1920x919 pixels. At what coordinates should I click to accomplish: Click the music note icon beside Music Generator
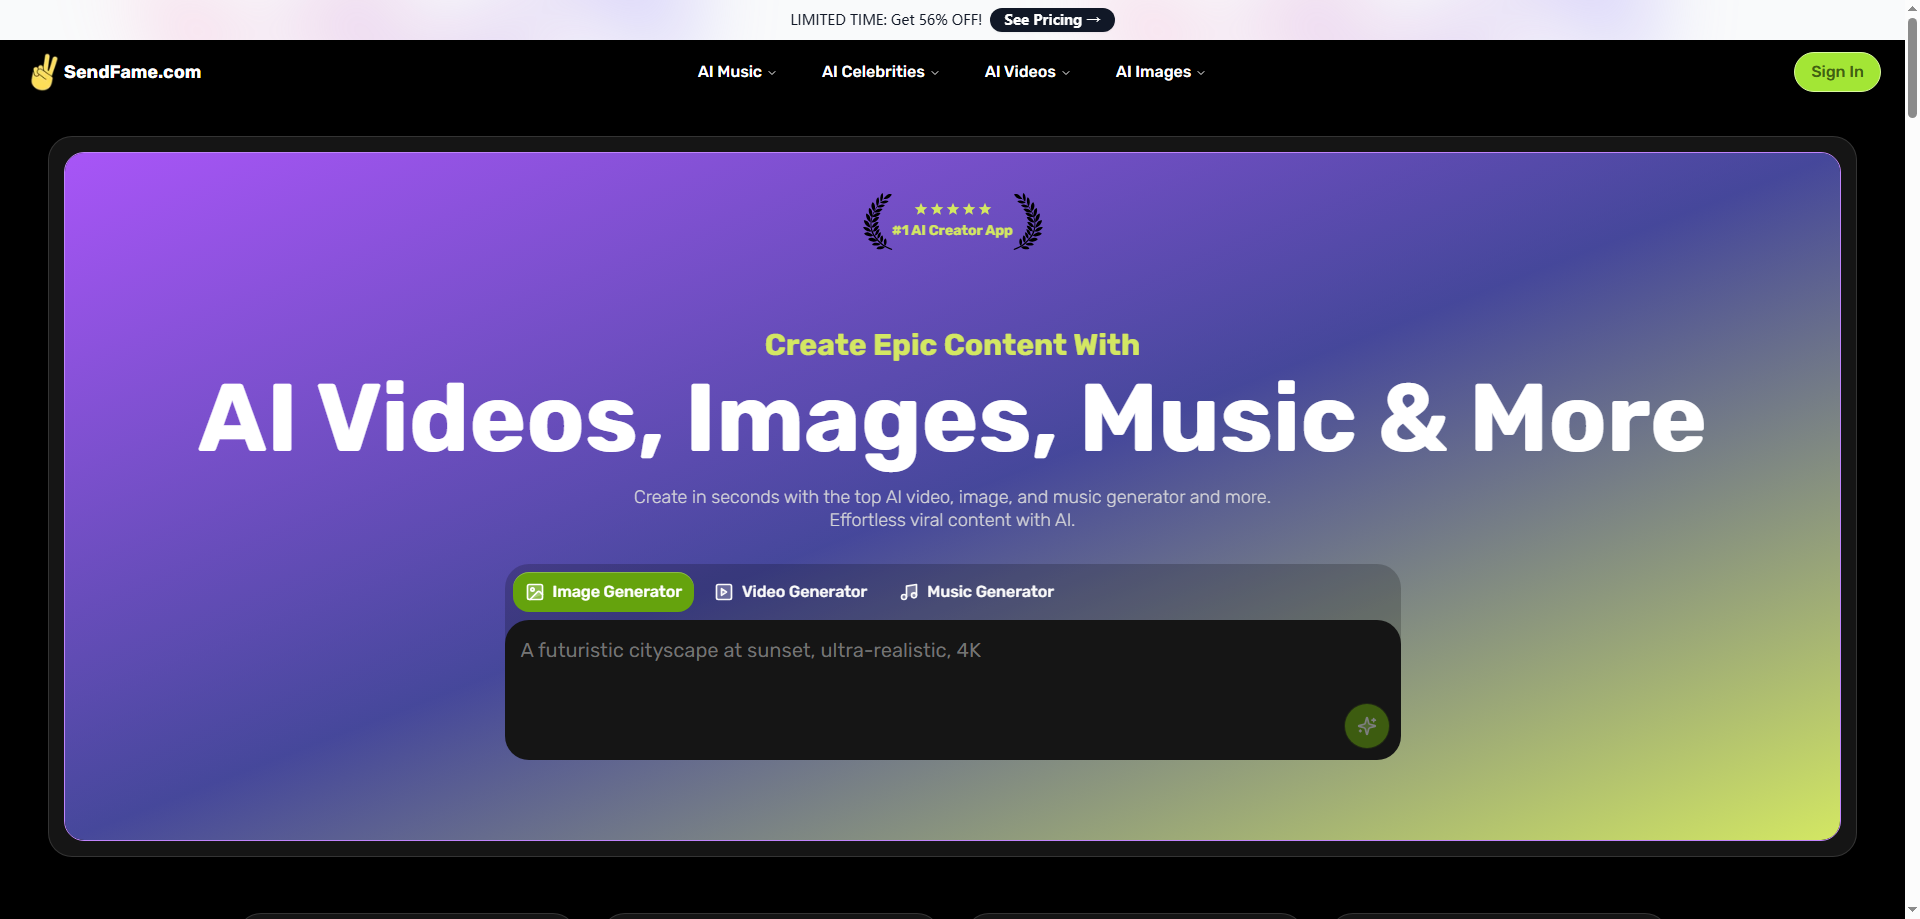pos(909,592)
